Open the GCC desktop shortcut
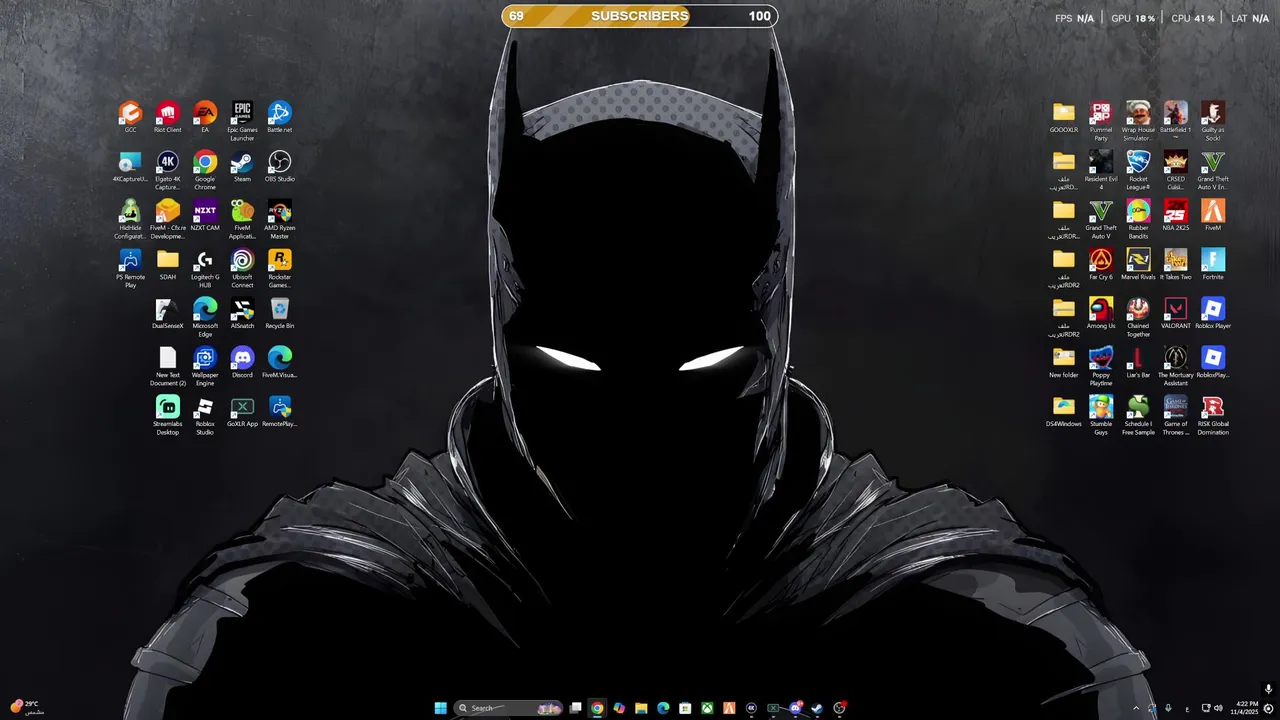Viewport: 1280px width, 720px height. (x=130, y=117)
